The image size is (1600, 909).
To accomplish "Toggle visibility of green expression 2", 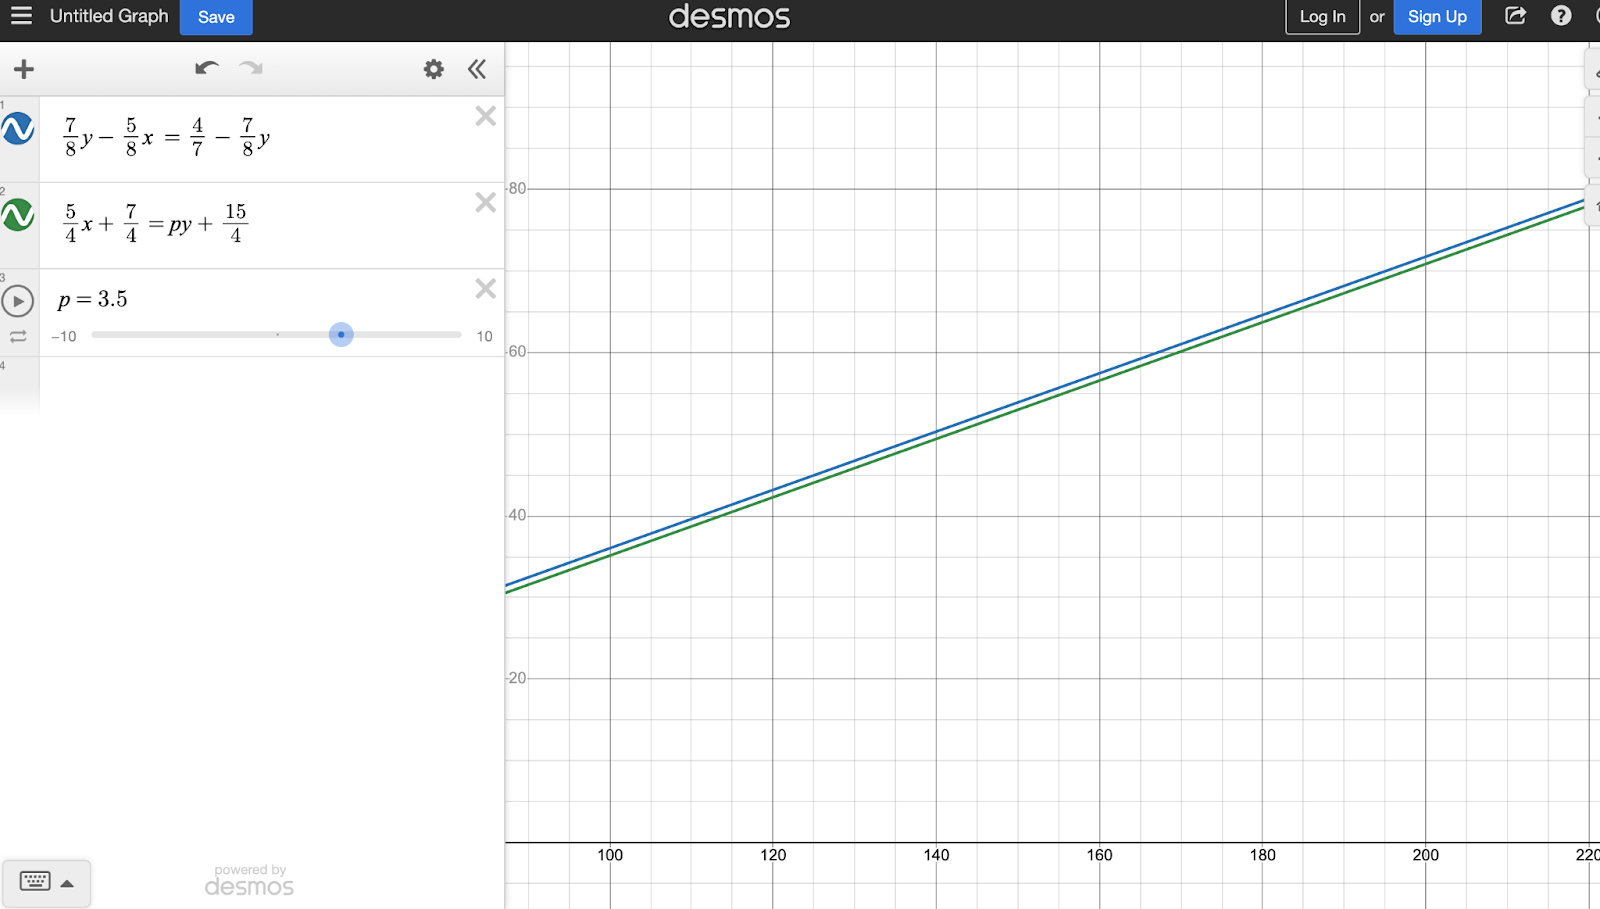I will [x=18, y=215].
